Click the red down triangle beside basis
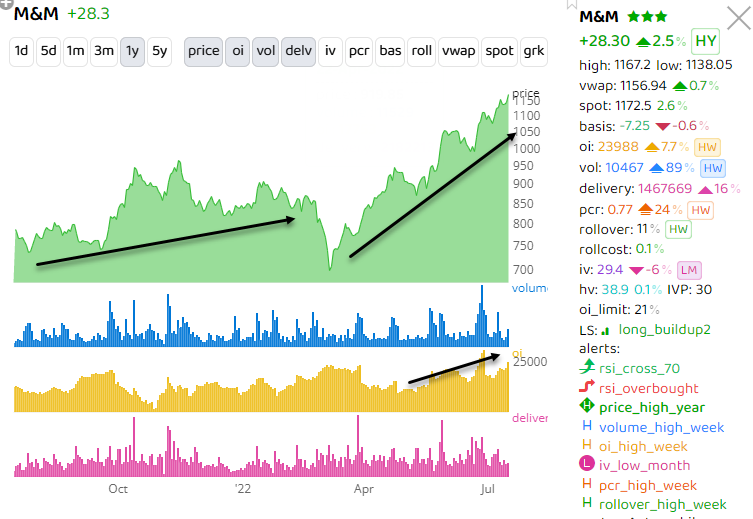 [x=663, y=127]
